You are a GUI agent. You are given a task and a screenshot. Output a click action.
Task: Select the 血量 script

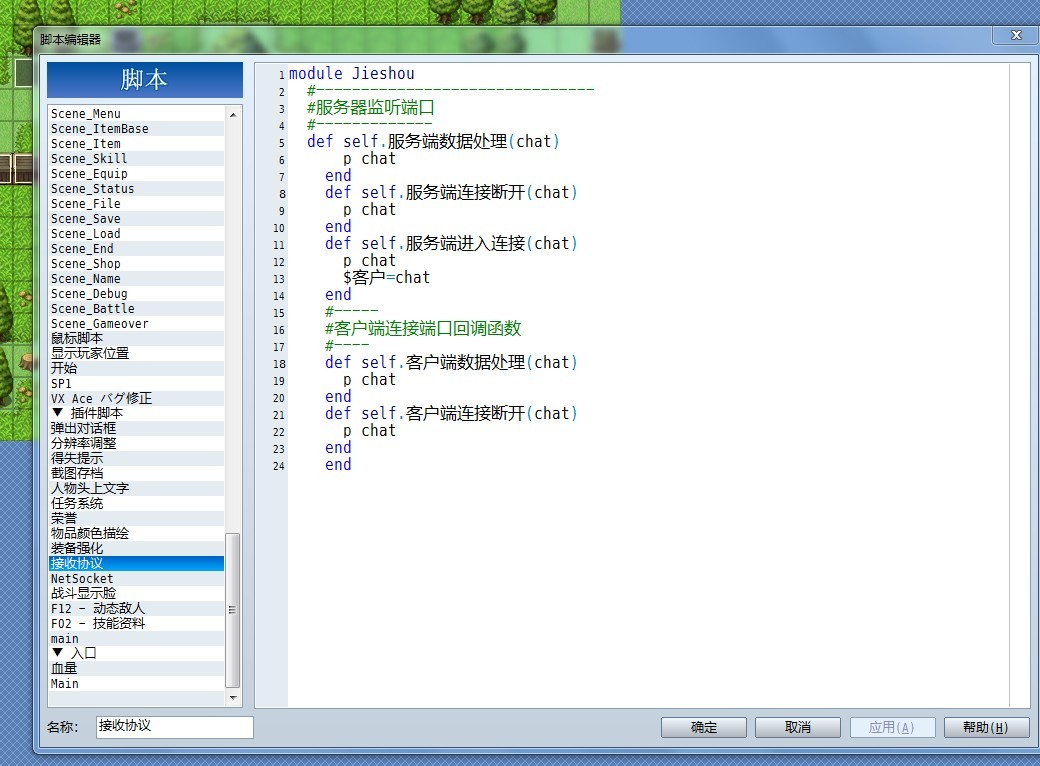click(137, 669)
